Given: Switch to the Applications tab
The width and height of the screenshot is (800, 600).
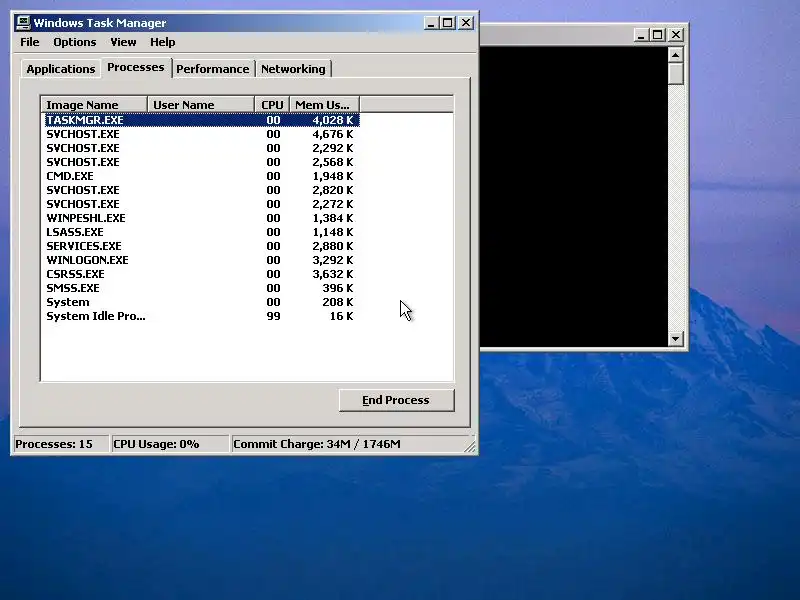Looking at the screenshot, I should coord(61,69).
